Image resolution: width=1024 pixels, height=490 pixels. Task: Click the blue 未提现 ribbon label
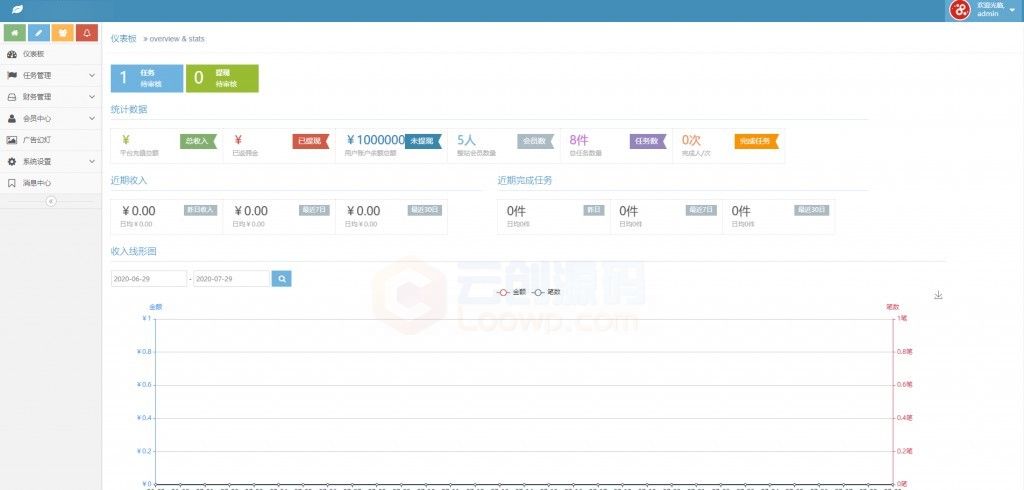point(423,141)
